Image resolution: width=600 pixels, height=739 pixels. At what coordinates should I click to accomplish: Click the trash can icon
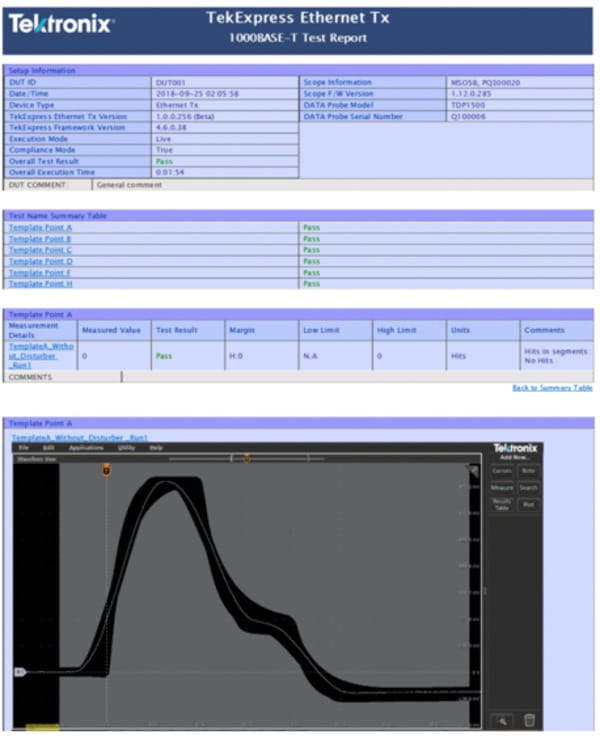click(x=529, y=719)
